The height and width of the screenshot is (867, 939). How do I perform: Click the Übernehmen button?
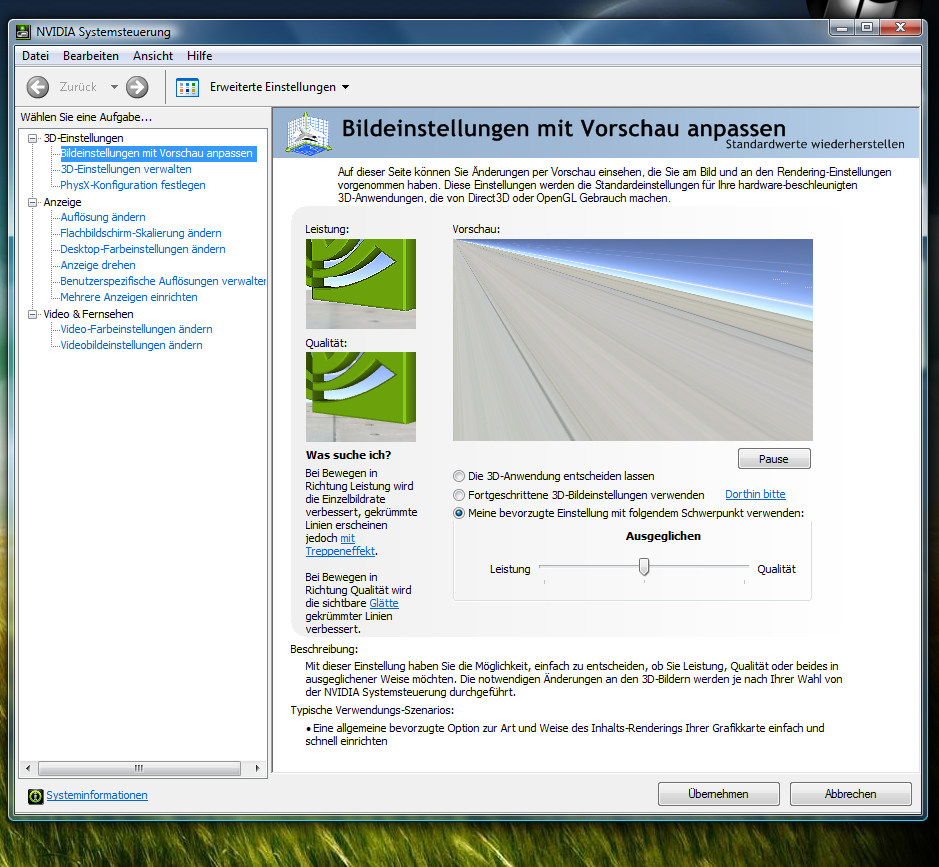[719, 794]
